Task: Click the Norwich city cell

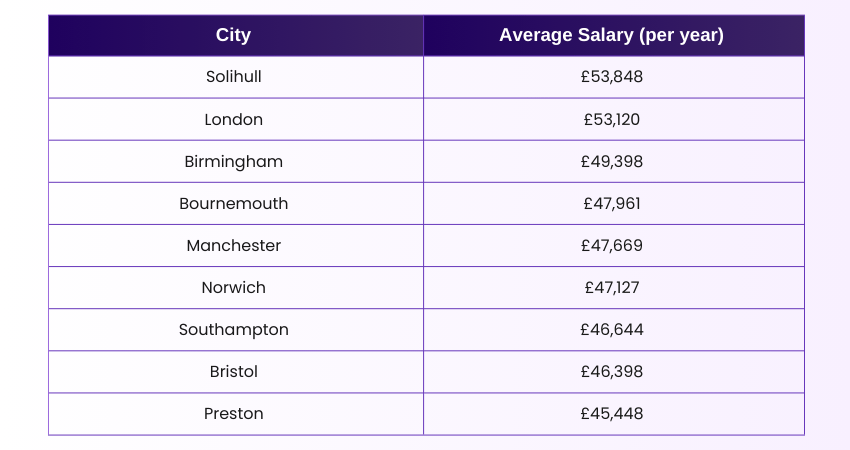Action: click(234, 287)
